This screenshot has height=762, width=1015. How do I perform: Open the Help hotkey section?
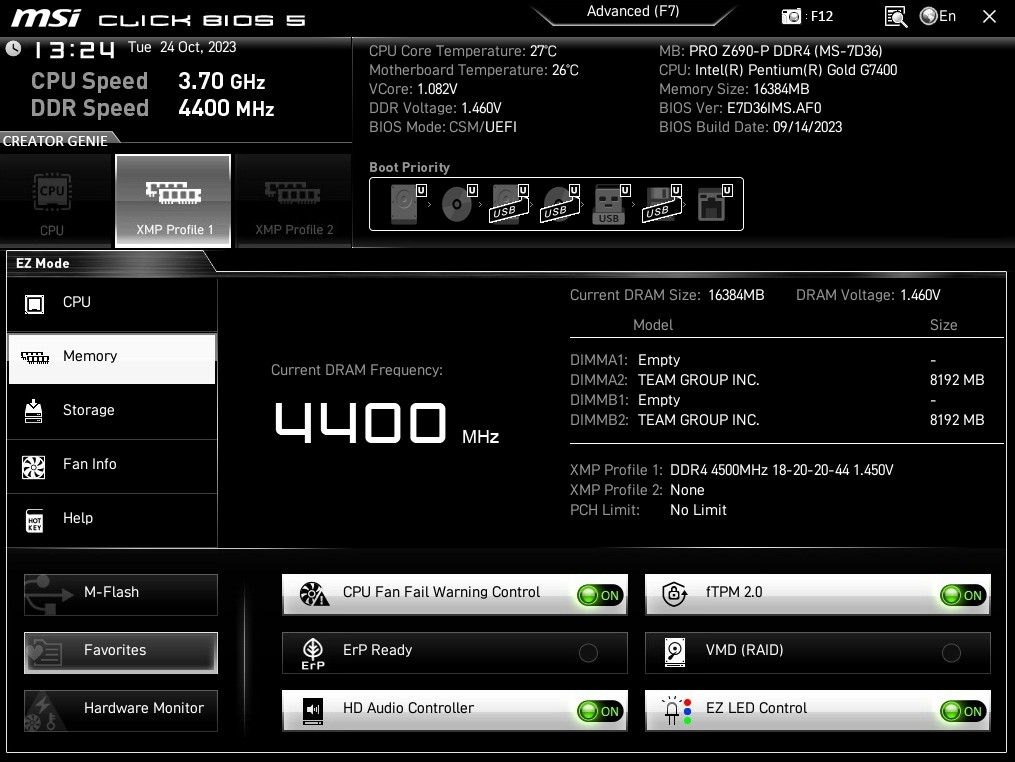(x=112, y=520)
